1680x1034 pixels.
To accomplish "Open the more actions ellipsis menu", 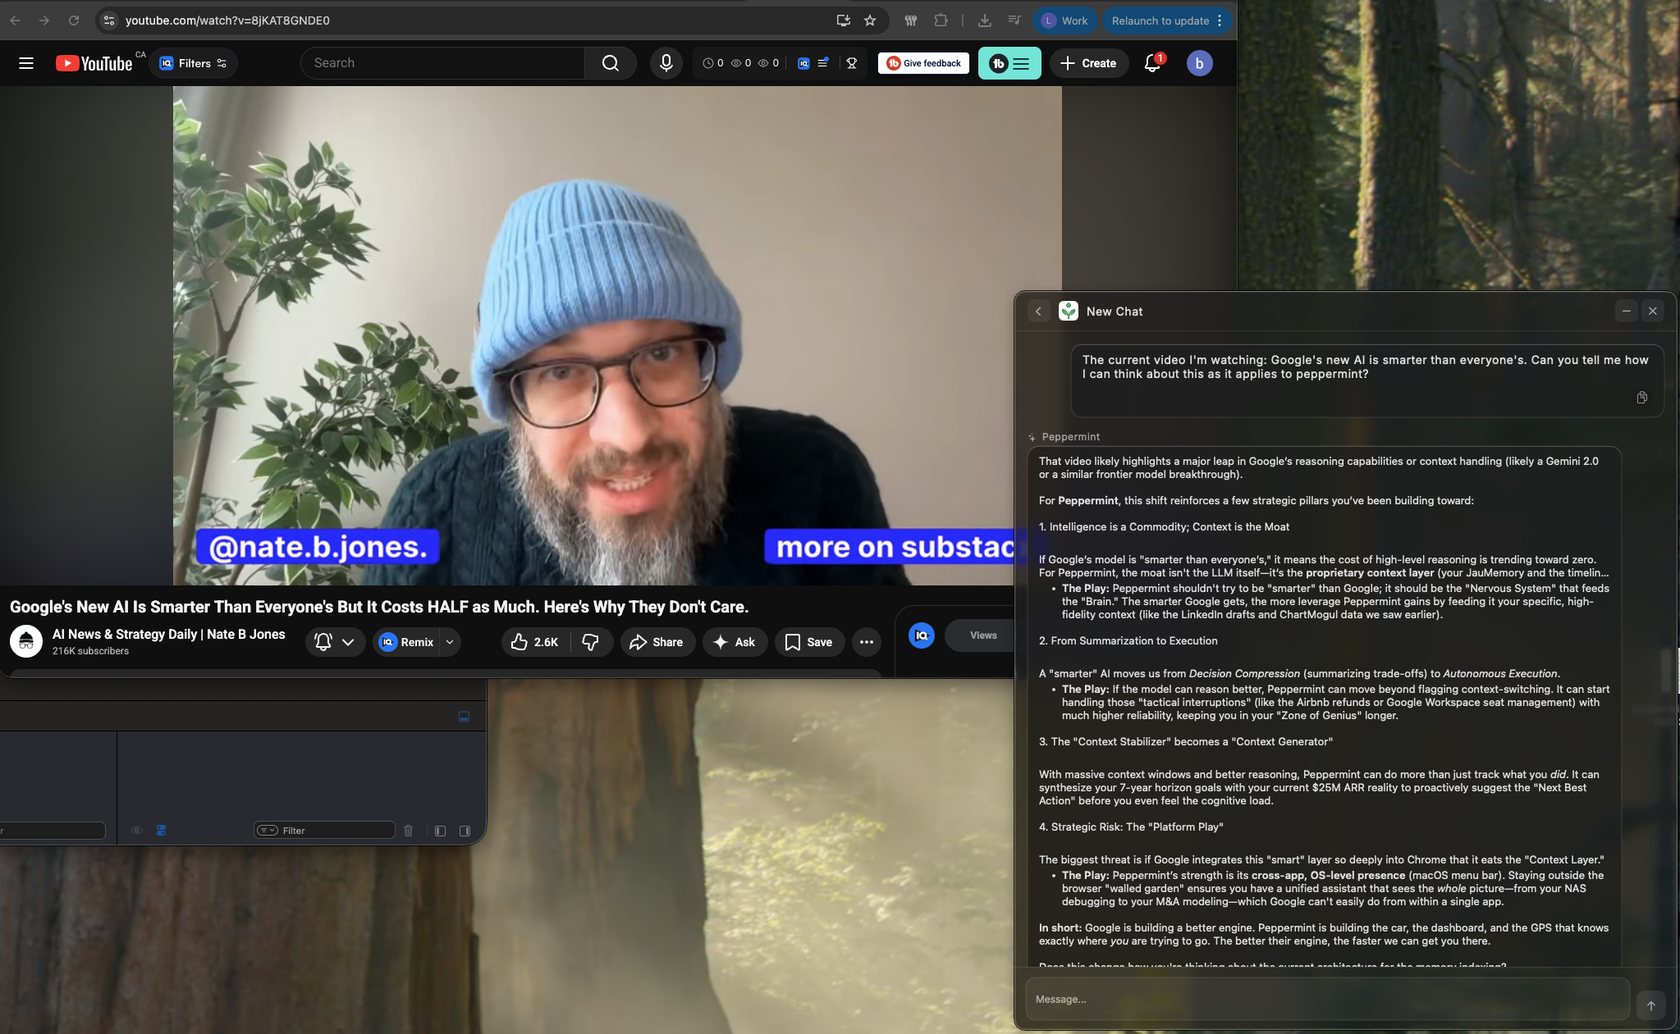I will click(x=866, y=642).
